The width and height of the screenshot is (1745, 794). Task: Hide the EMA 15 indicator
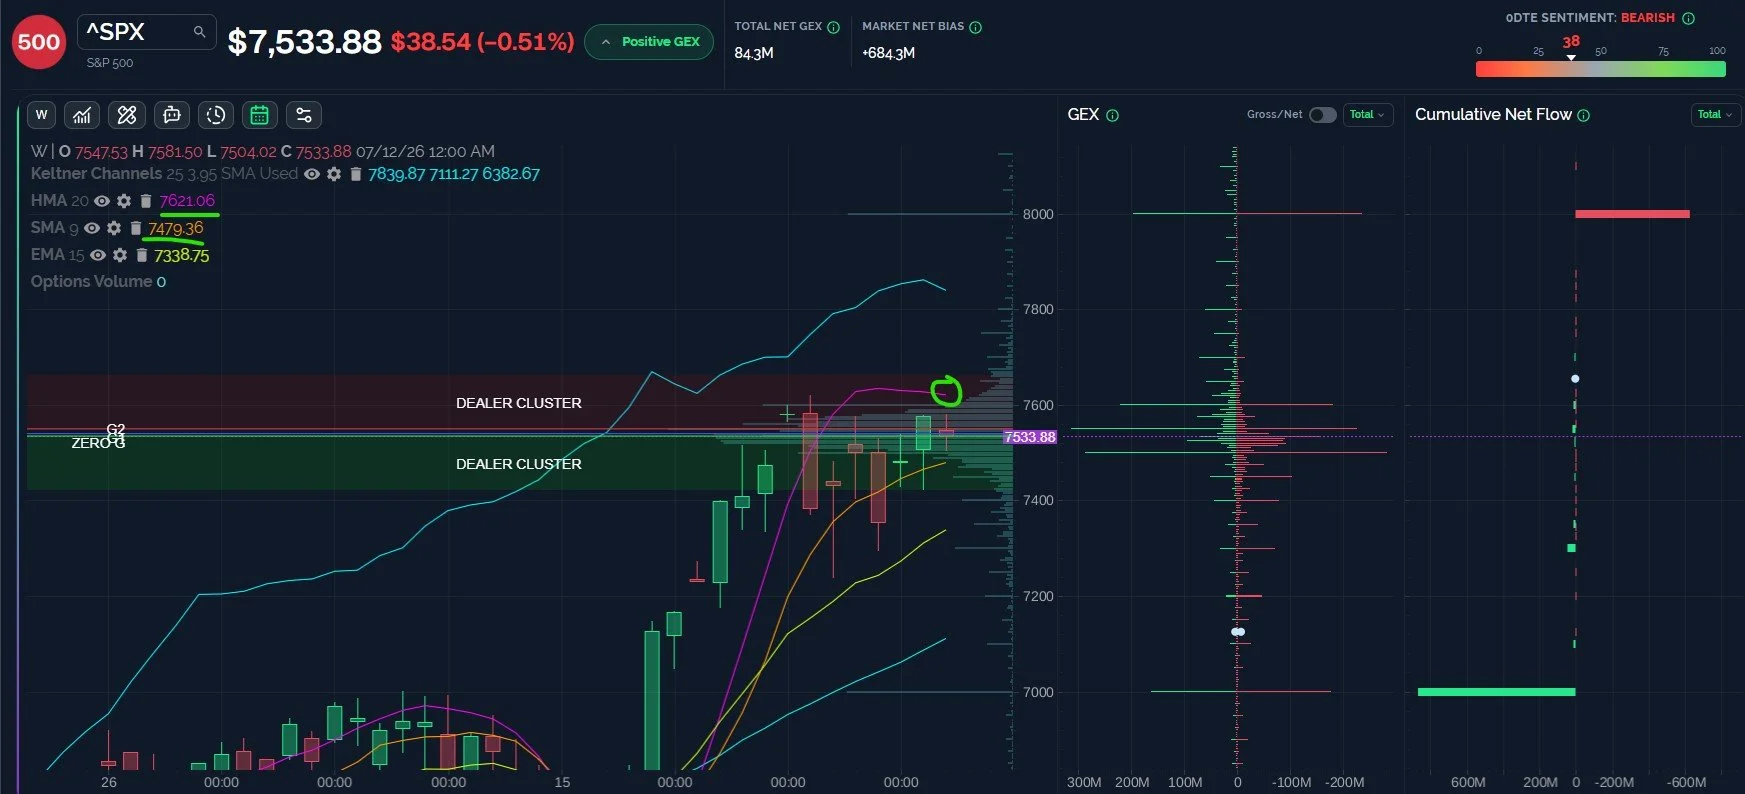(98, 255)
